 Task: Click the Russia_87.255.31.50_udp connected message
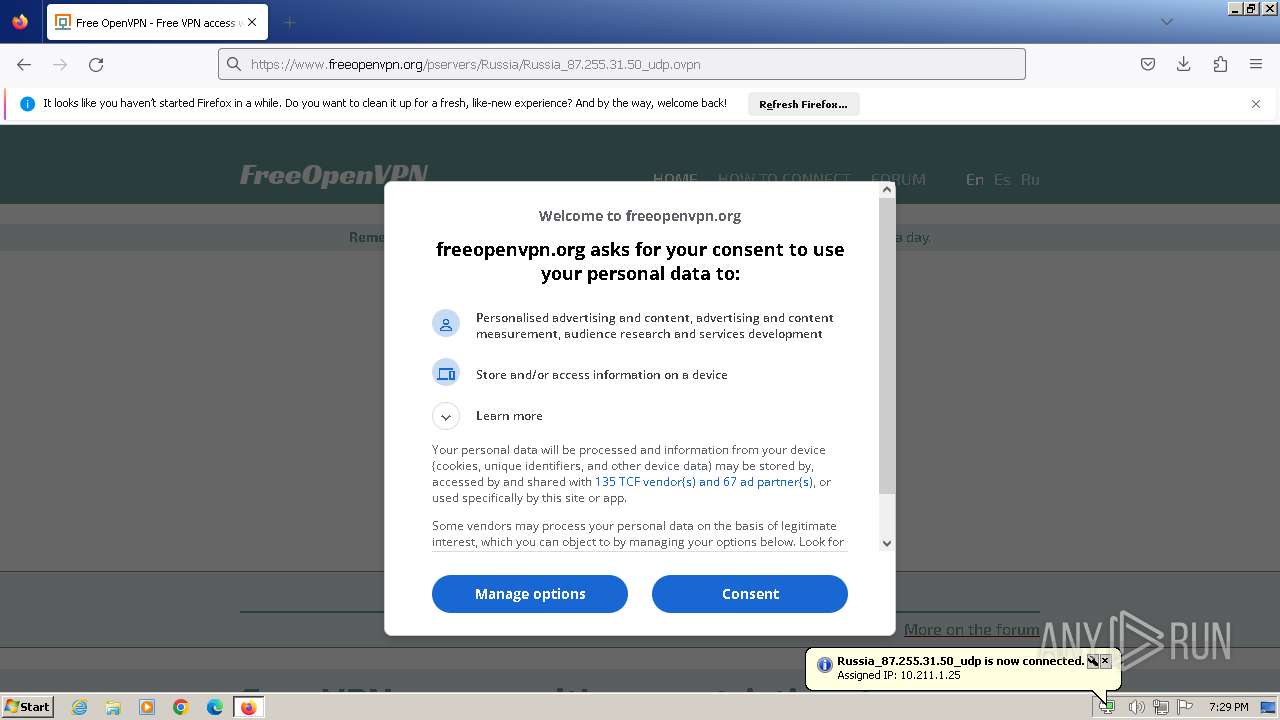tap(960, 661)
